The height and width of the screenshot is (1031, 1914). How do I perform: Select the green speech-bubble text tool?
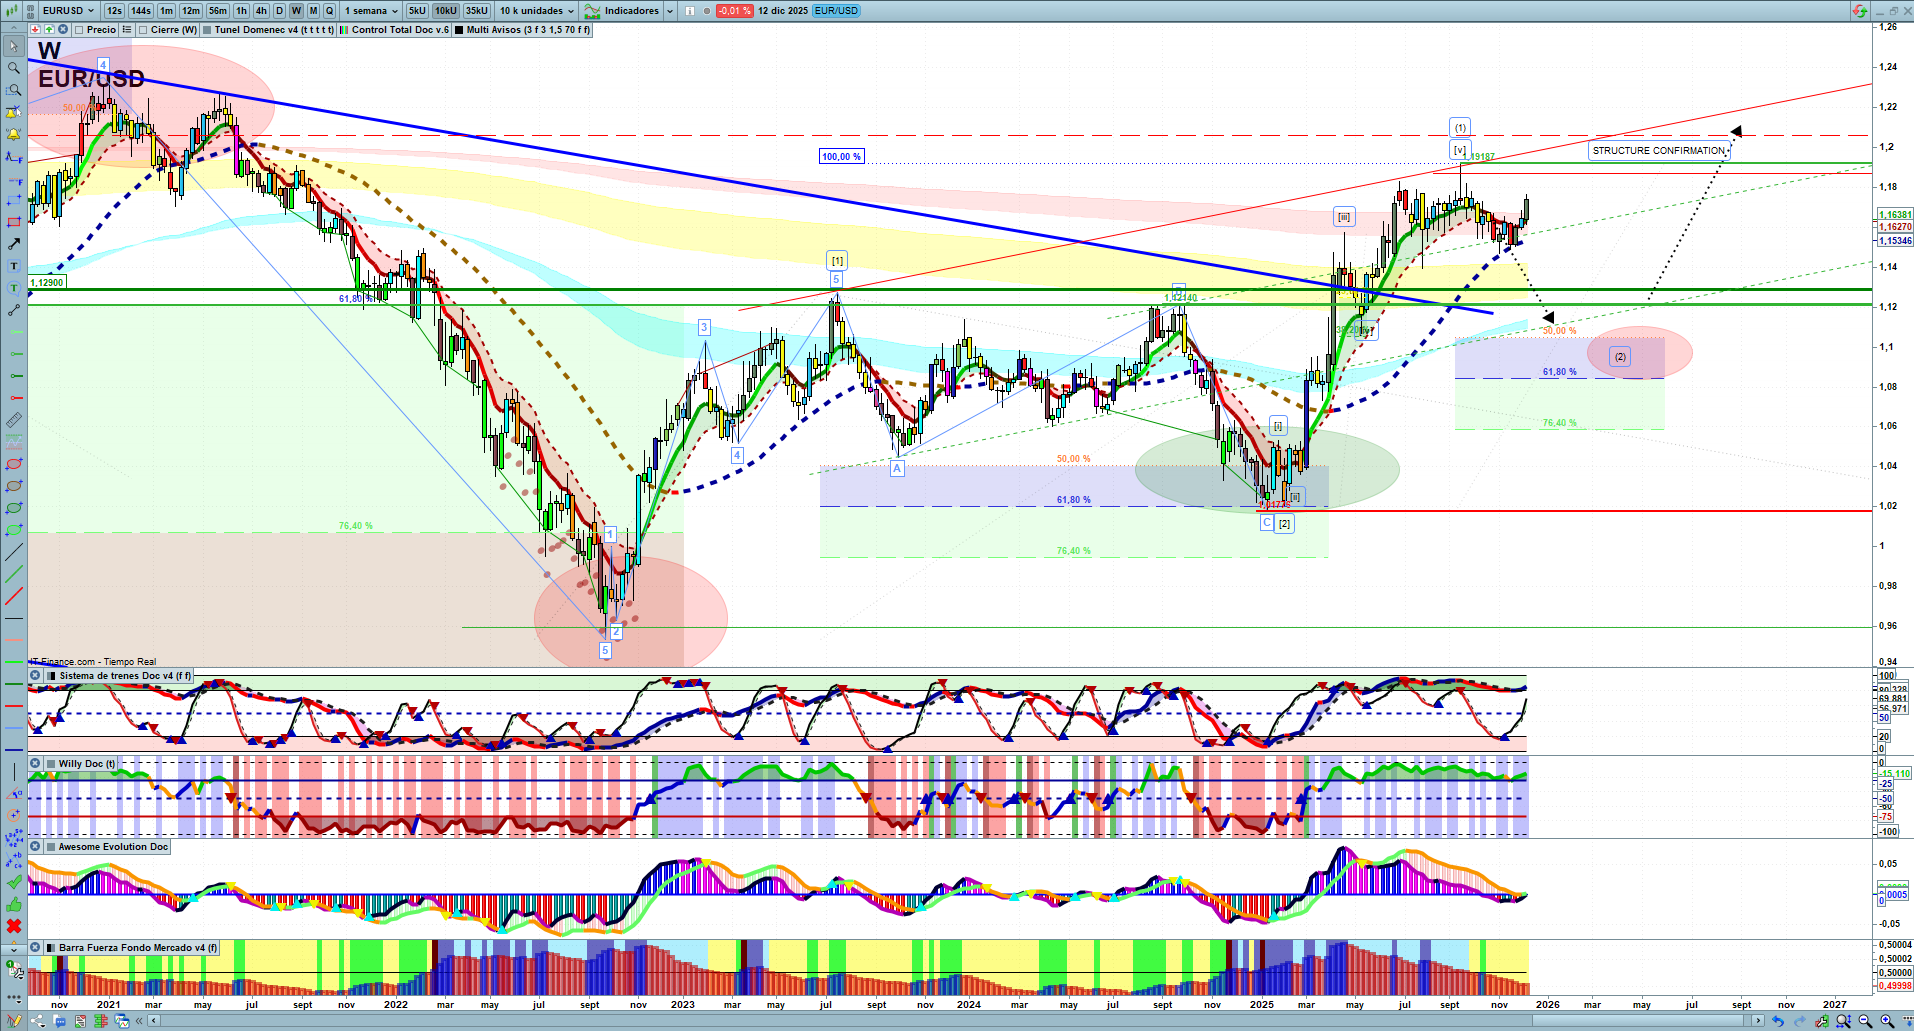point(14,288)
